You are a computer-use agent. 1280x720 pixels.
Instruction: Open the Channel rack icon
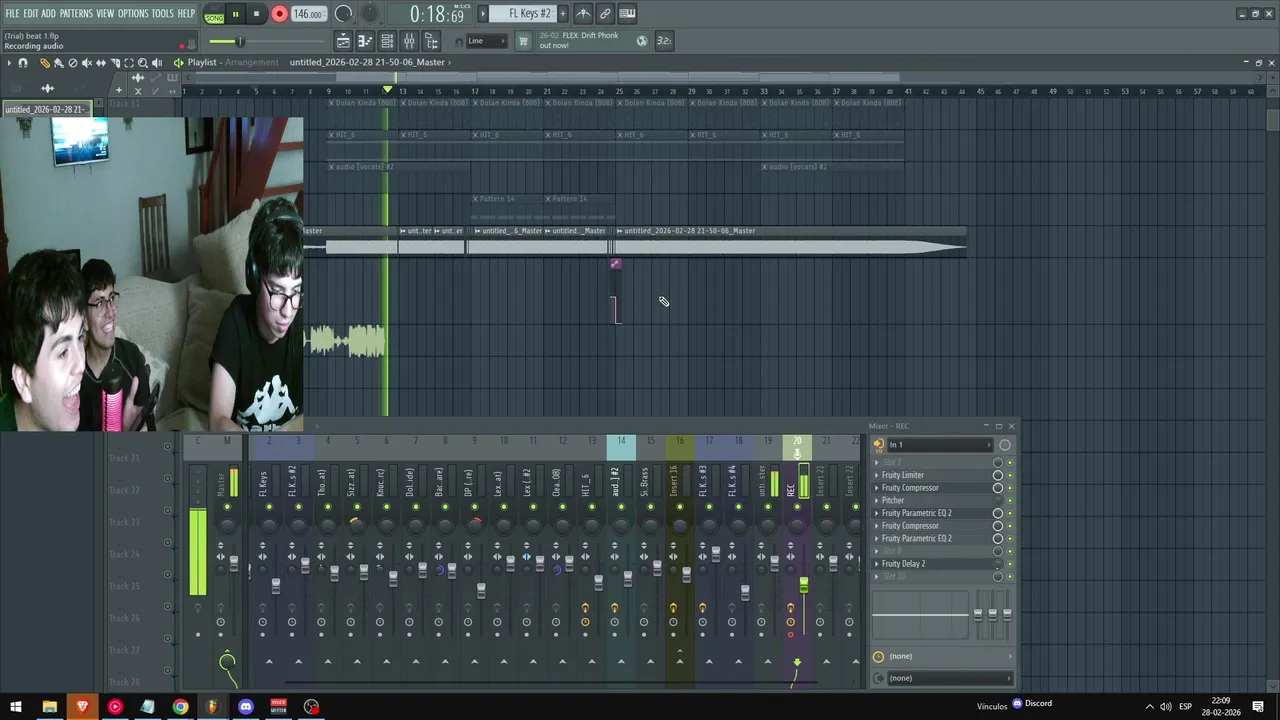pyautogui.click(x=387, y=41)
